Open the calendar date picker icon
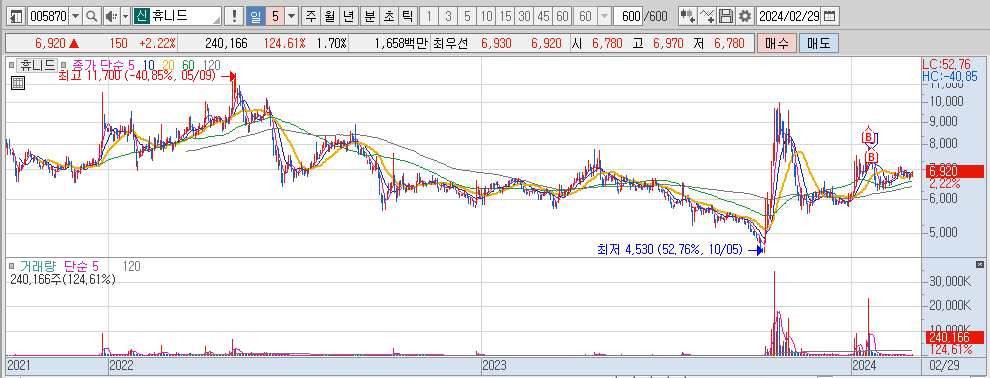 (x=830, y=16)
